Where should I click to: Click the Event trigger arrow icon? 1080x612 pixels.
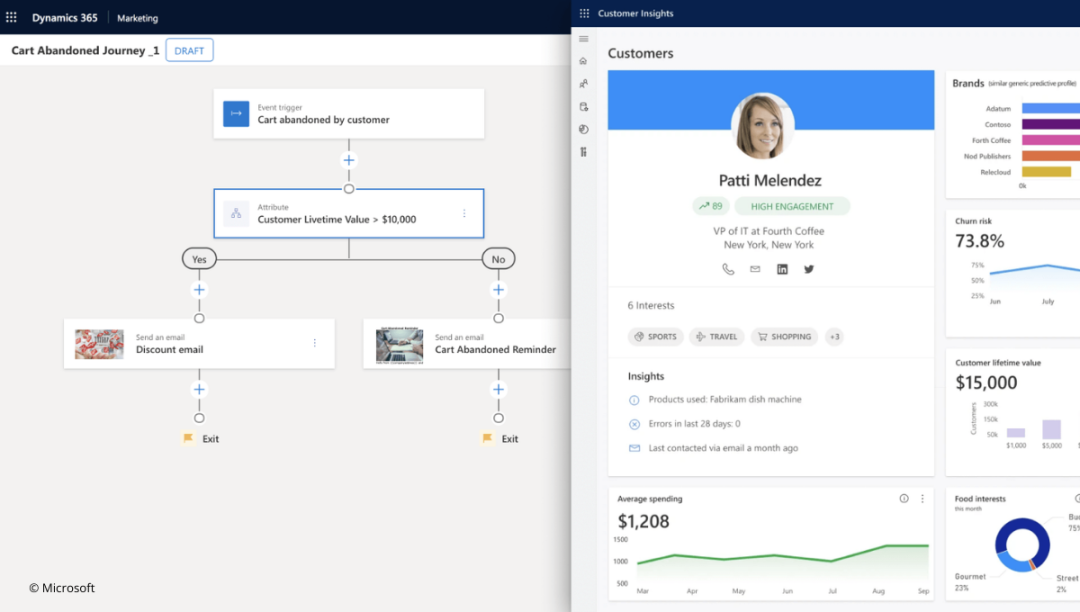point(236,114)
